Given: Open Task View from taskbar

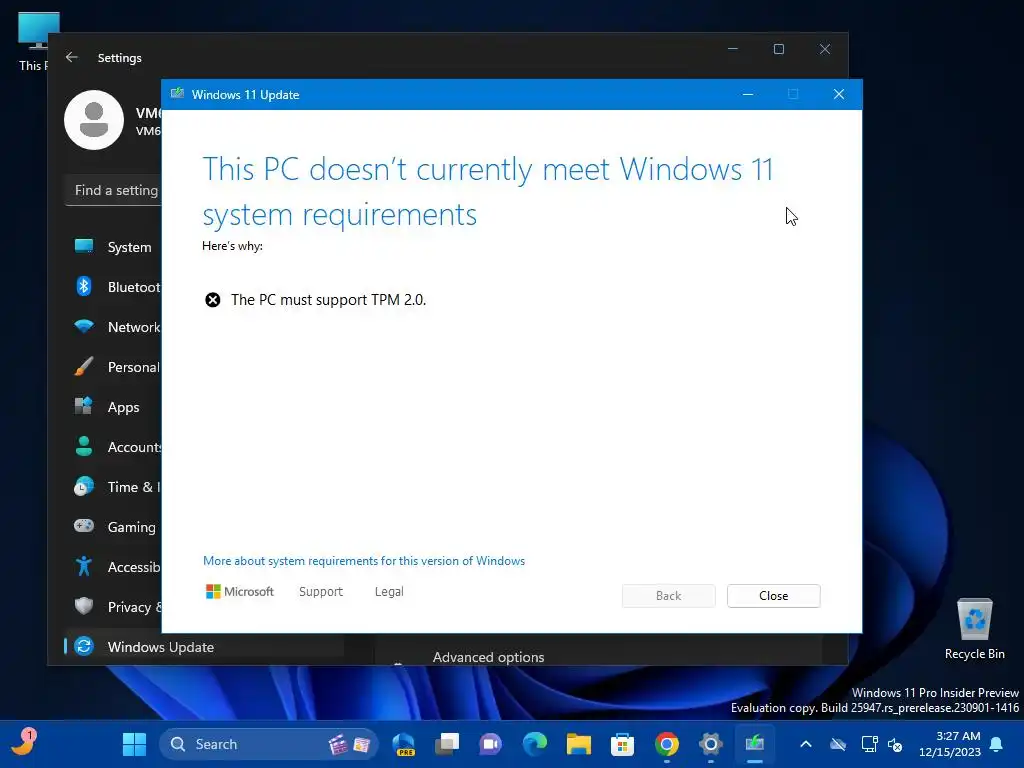Looking at the screenshot, I should pos(447,744).
